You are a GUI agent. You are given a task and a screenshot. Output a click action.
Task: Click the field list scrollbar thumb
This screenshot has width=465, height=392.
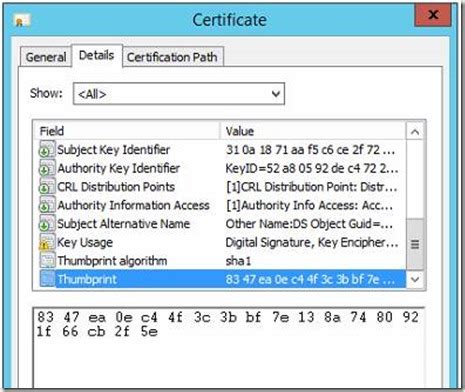pyautogui.click(x=415, y=244)
